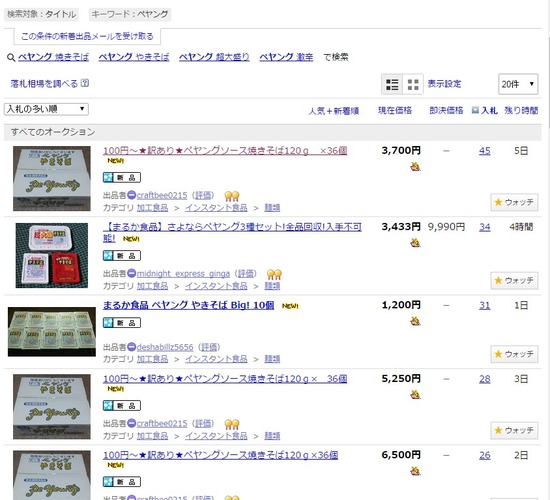Add 3,700円 listing to watch list
This screenshot has height=500, width=550.
[514, 202]
